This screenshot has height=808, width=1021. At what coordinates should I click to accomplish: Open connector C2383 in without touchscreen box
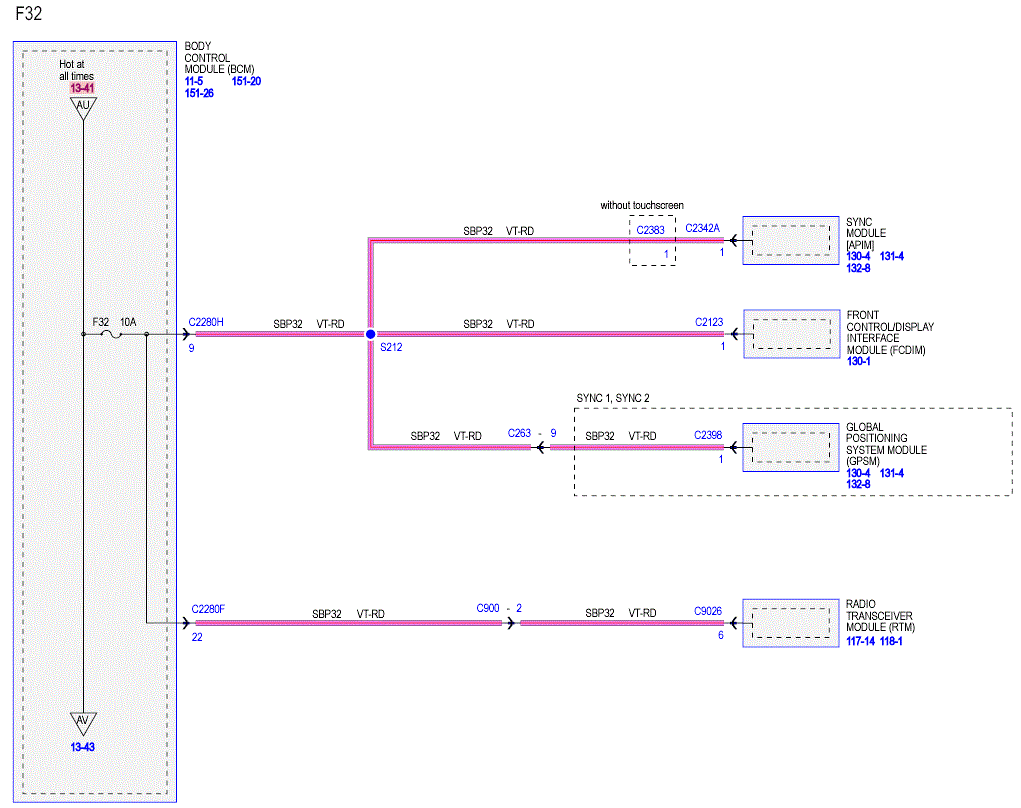click(650, 230)
